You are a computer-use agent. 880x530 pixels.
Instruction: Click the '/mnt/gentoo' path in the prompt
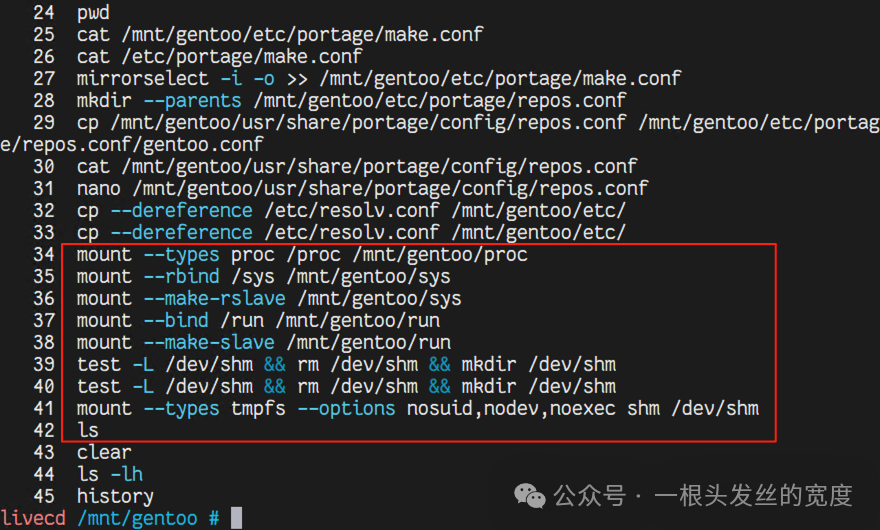pos(138,518)
